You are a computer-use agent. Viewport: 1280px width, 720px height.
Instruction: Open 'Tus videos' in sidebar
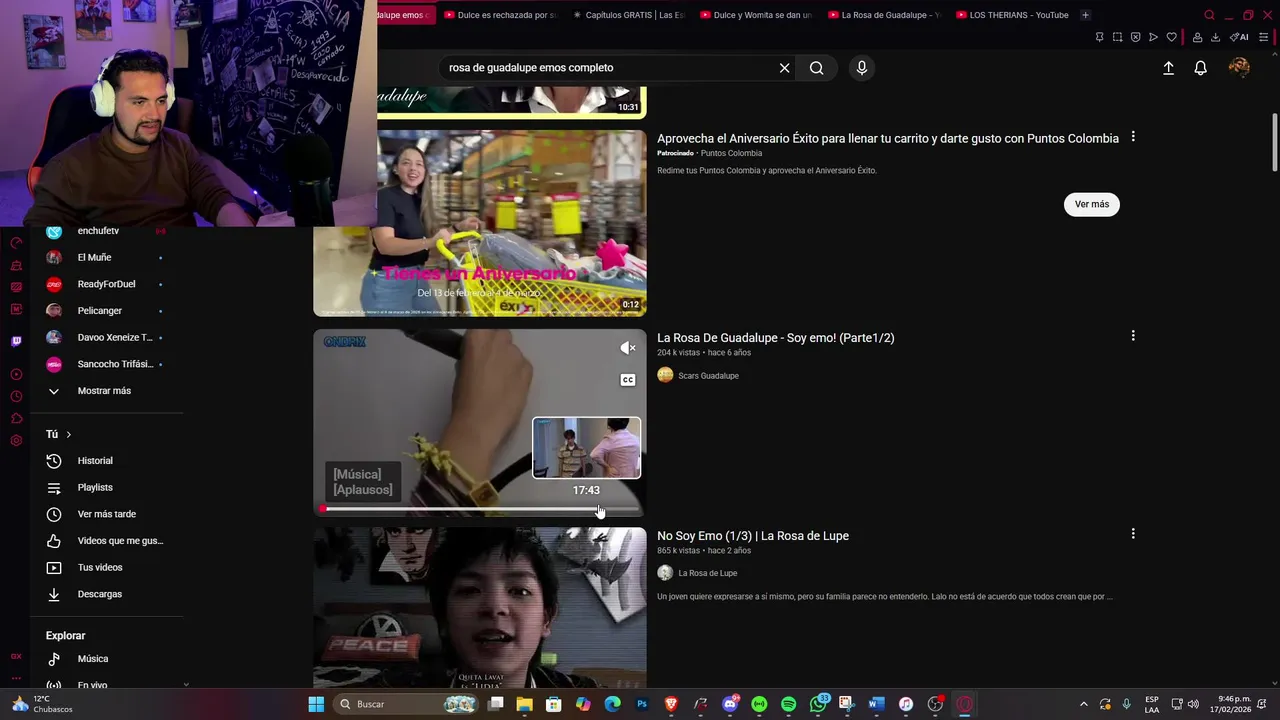pyautogui.click(x=100, y=567)
